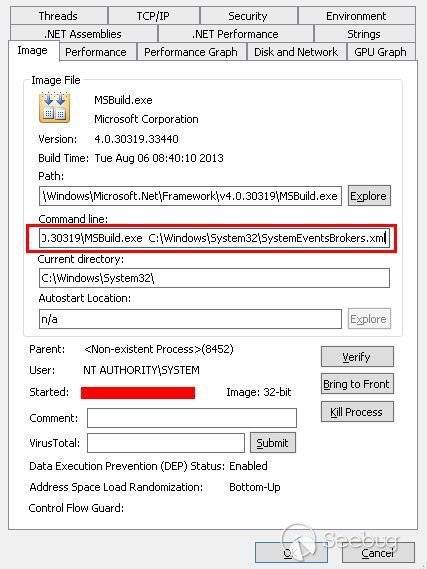This screenshot has height=569, width=427.
Task: Show the GPU Graph tab
Action: click(x=381, y=52)
